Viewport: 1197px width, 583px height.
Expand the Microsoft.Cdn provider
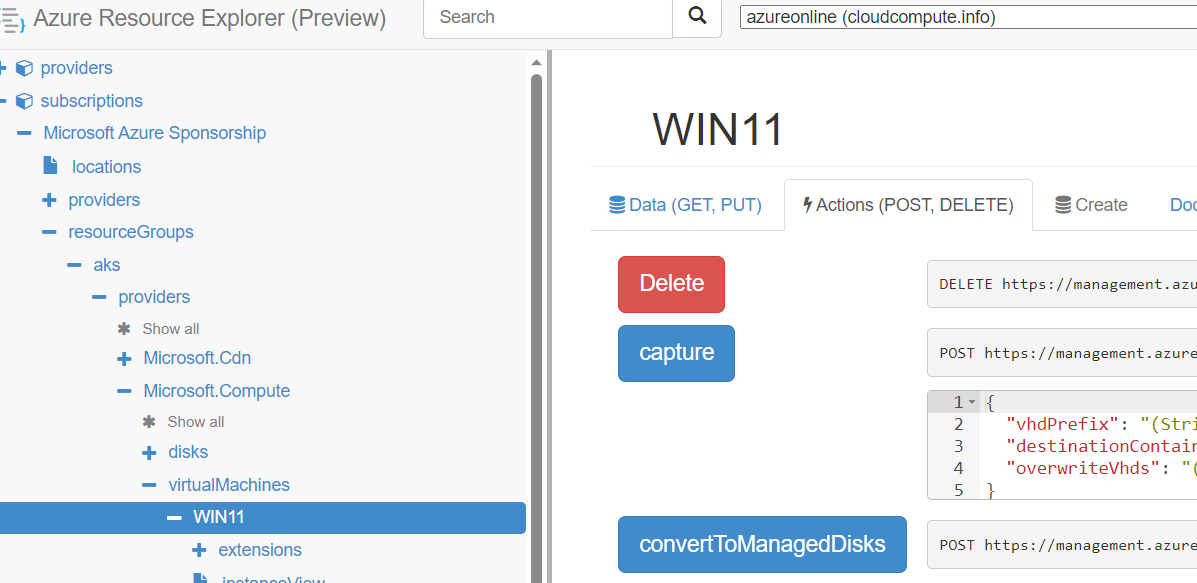tap(124, 359)
